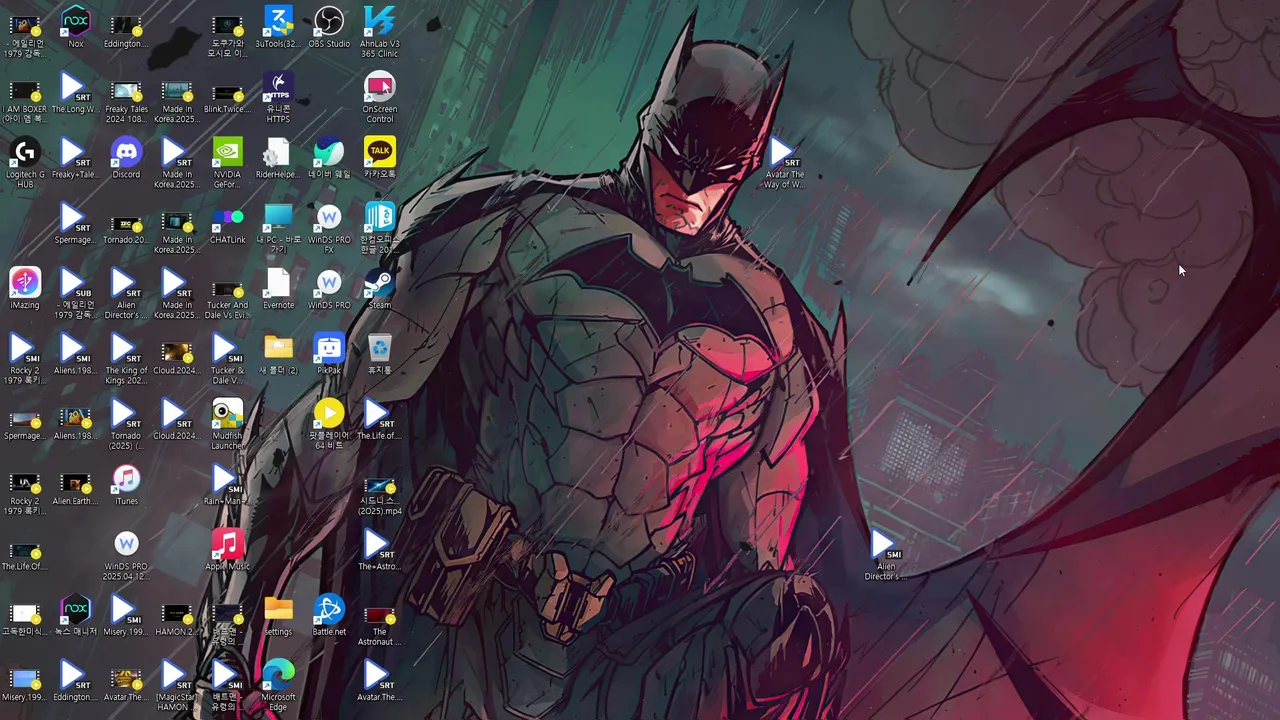Image resolution: width=1280 pixels, height=720 pixels.
Task: Click the RiderHelper file icon
Action: [278, 152]
